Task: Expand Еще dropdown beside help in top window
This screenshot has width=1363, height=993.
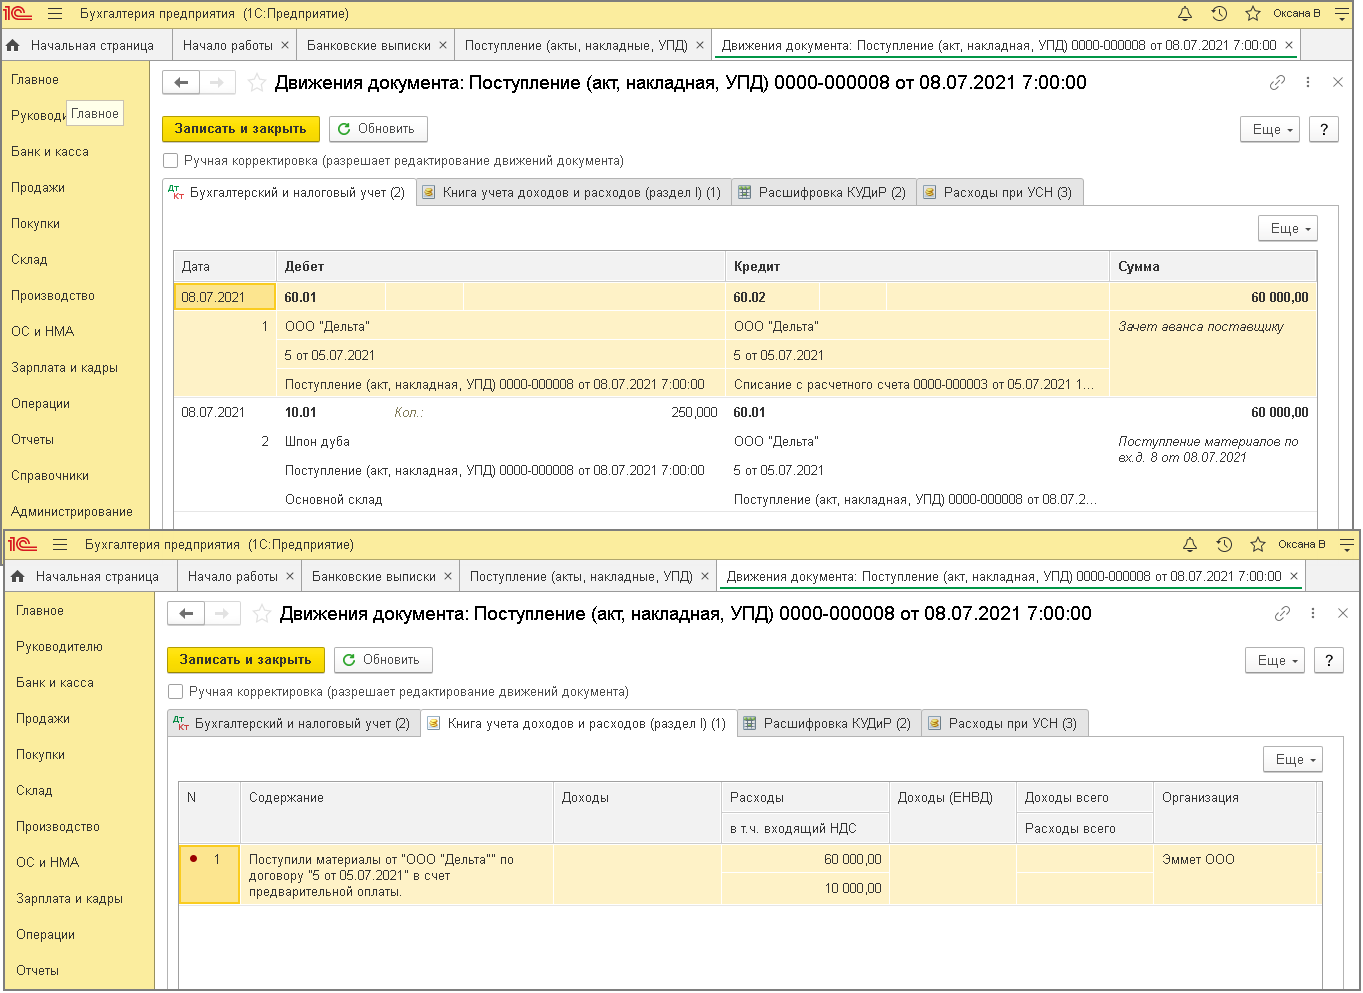Action: point(1270,129)
